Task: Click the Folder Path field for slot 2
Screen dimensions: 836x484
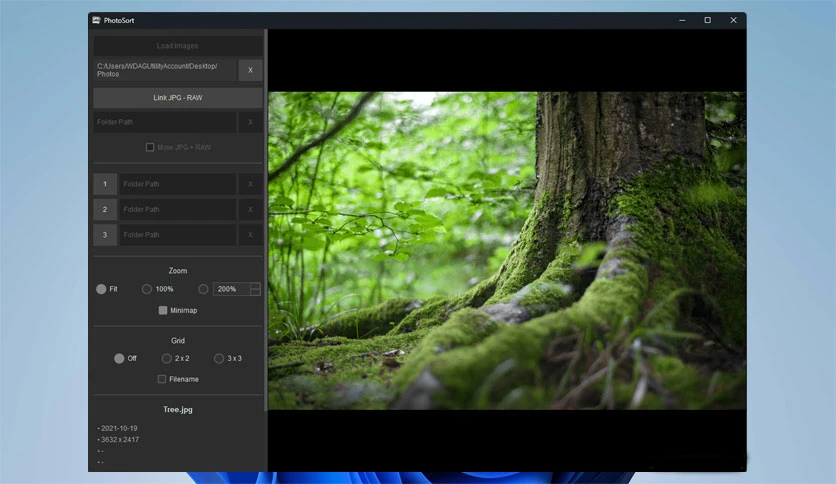Action: coord(178,209)
